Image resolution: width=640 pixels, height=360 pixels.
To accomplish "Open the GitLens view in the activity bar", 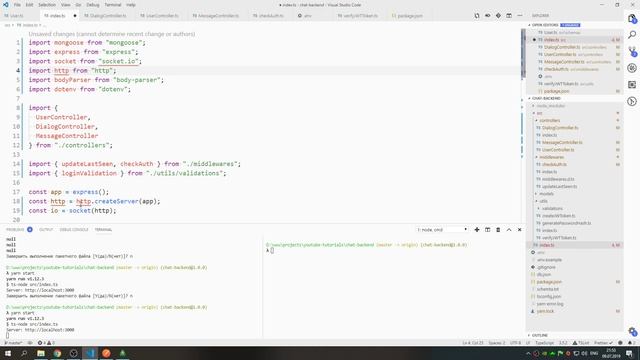I will click(632, 101).
